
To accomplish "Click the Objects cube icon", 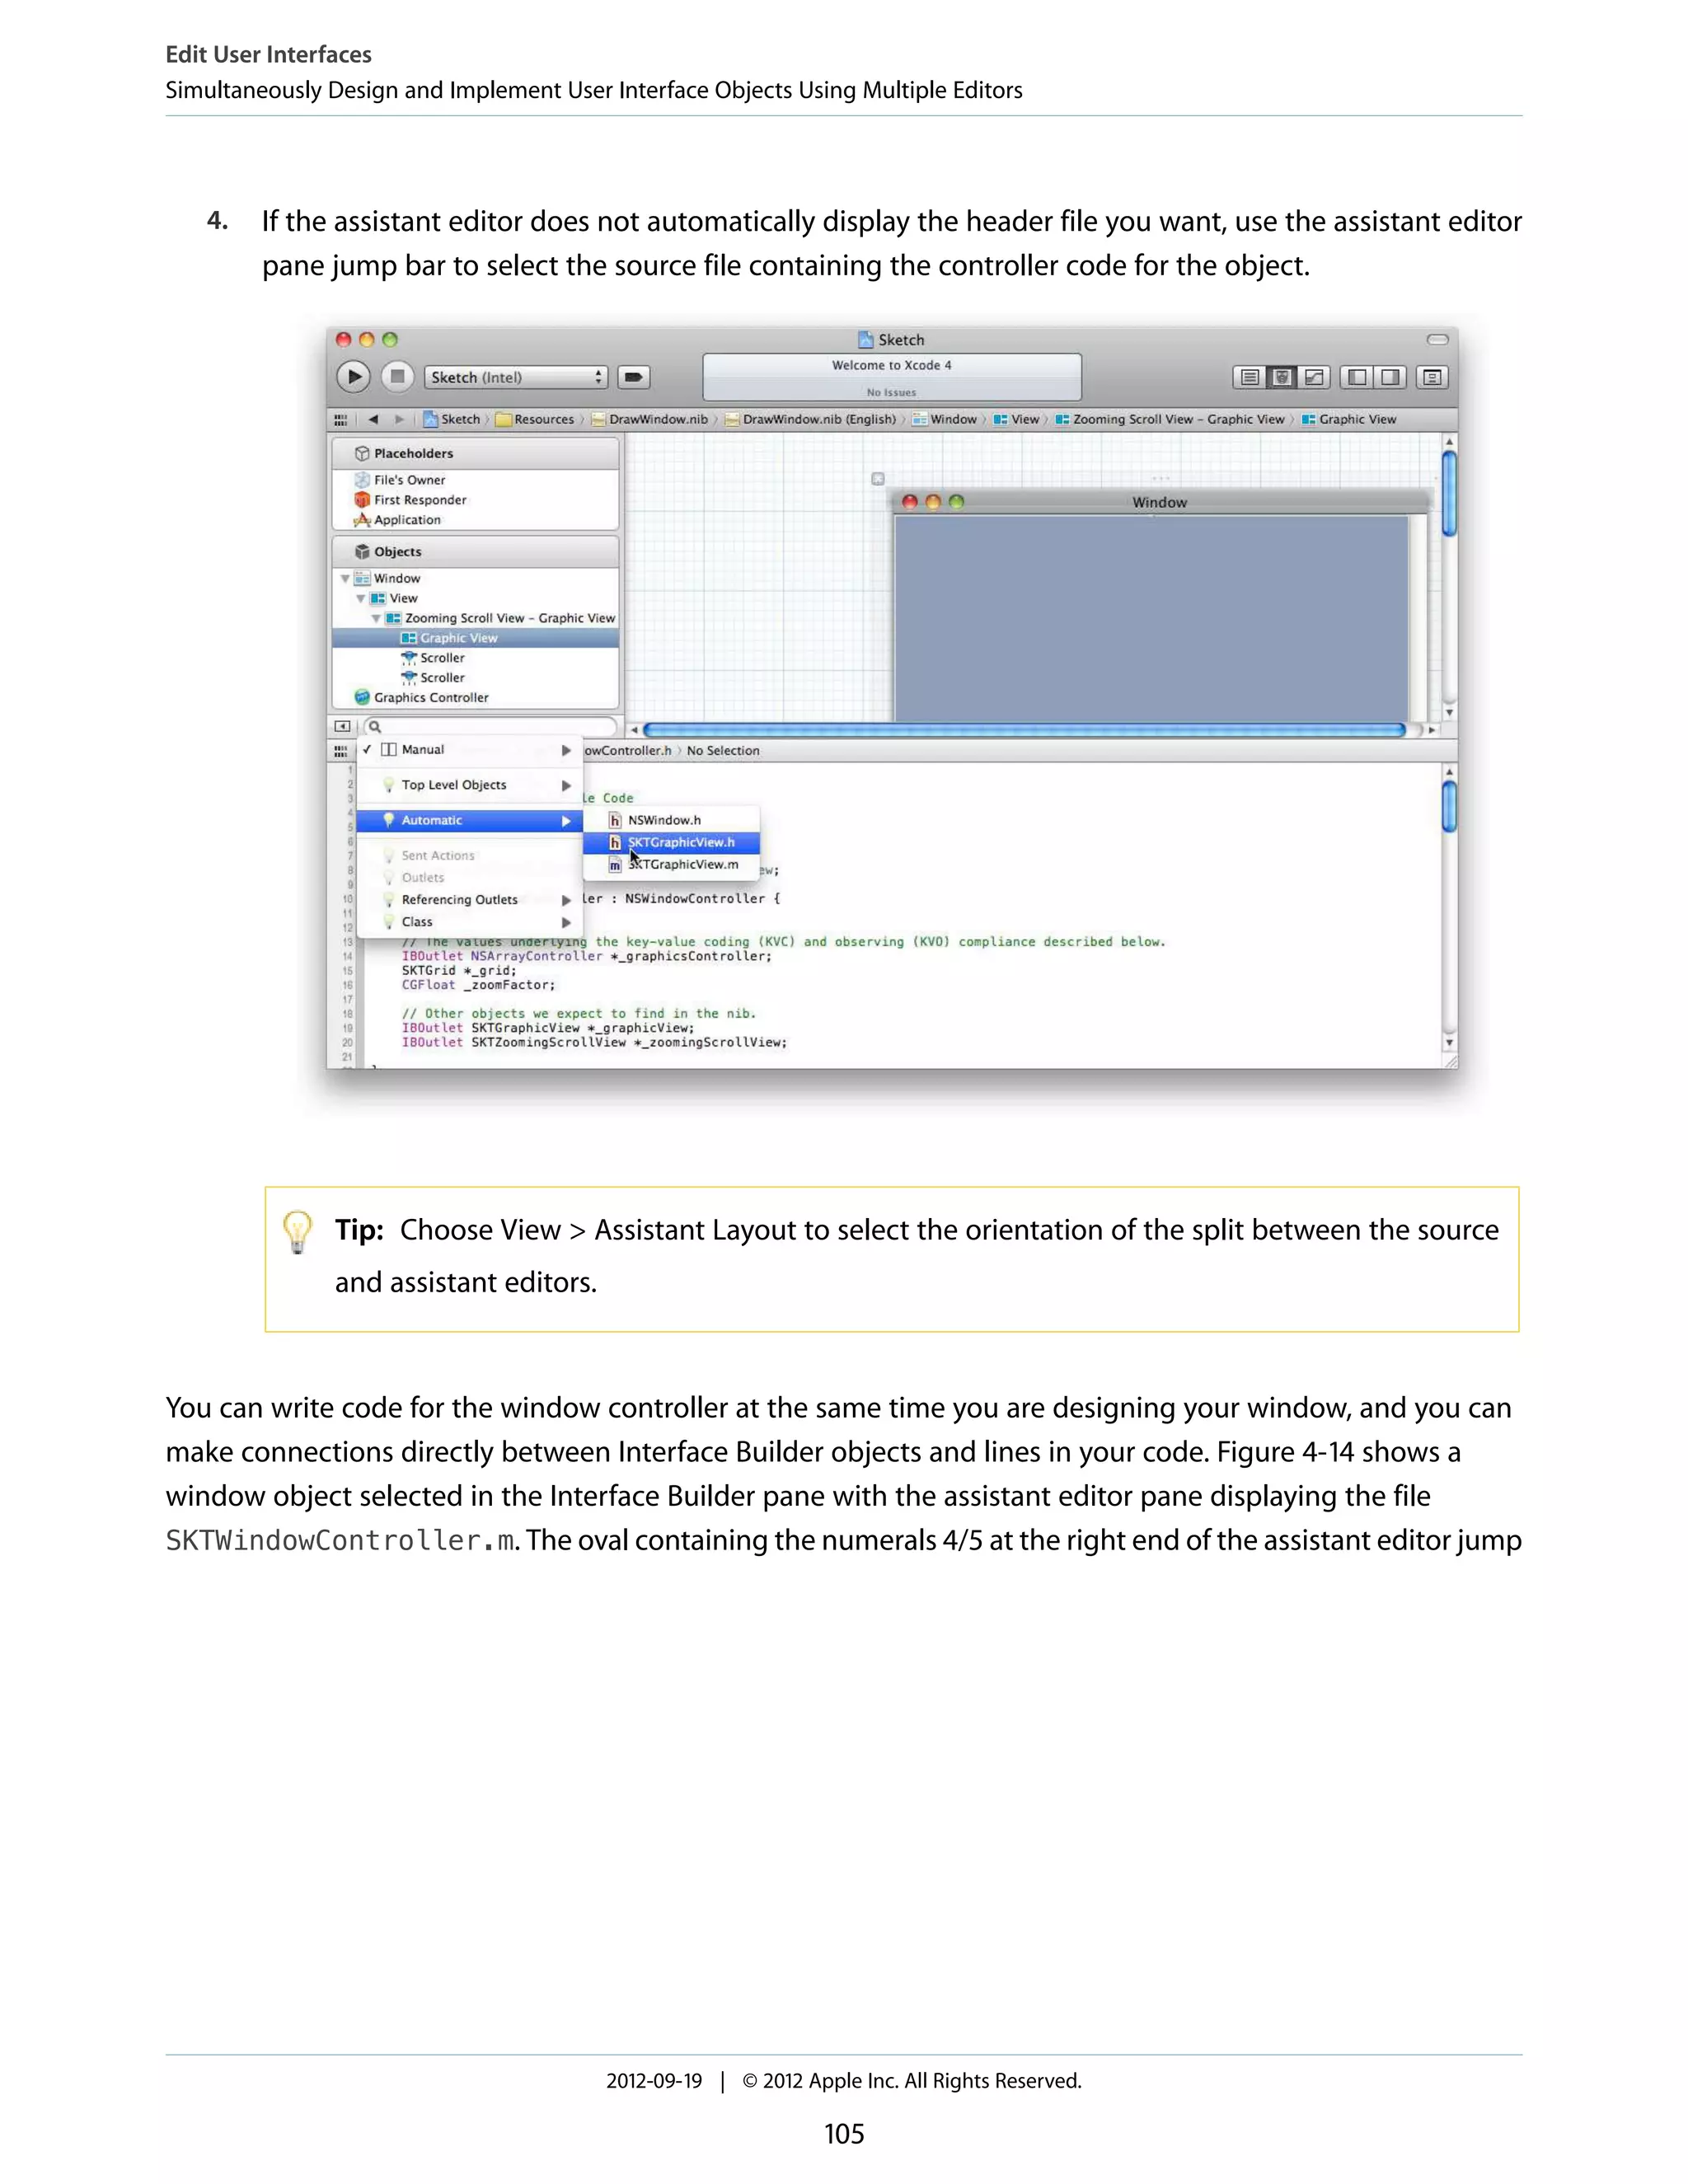I will [x=362, y=552].
